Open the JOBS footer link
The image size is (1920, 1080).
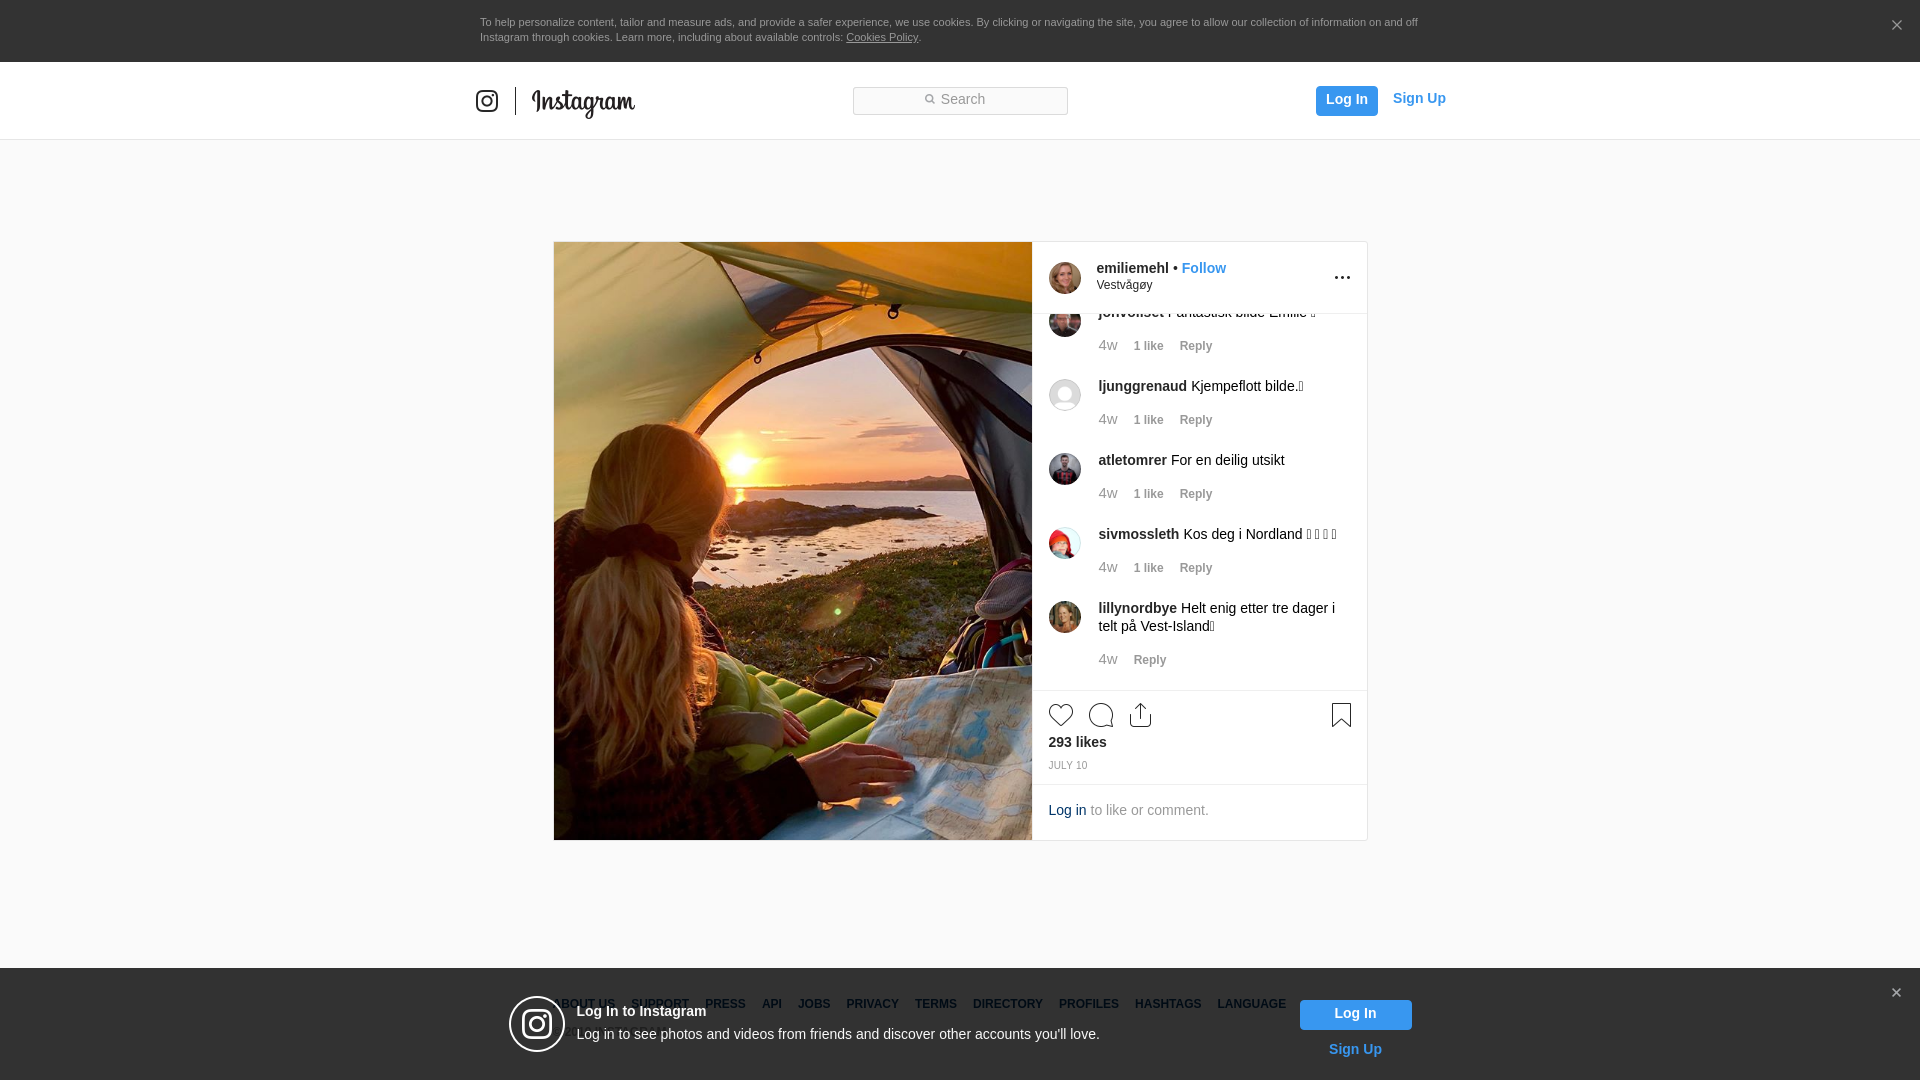point(813,1004)
